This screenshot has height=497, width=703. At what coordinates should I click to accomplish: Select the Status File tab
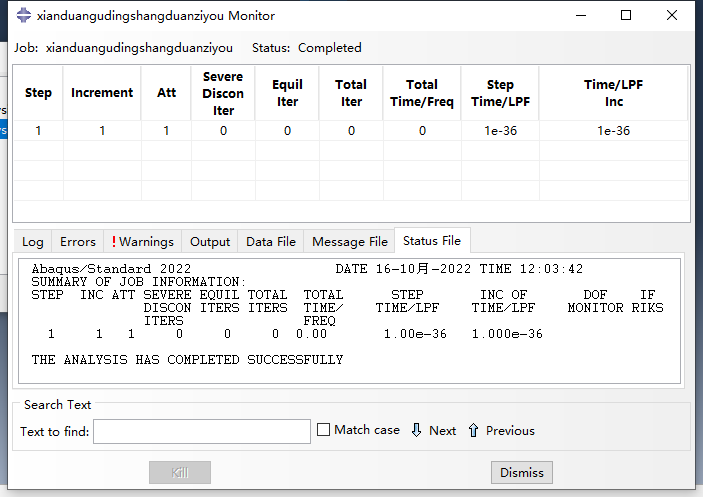[x=432, y=241]
